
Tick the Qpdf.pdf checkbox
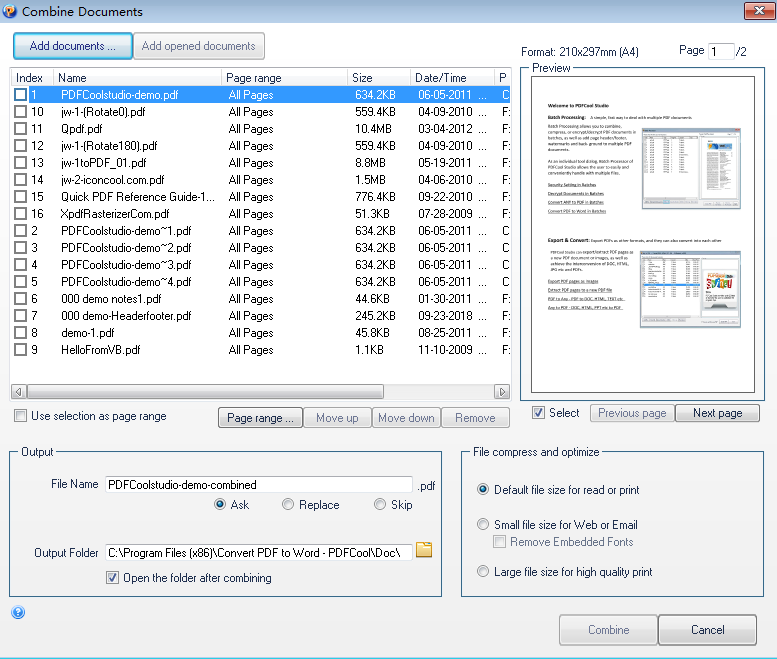20,129
